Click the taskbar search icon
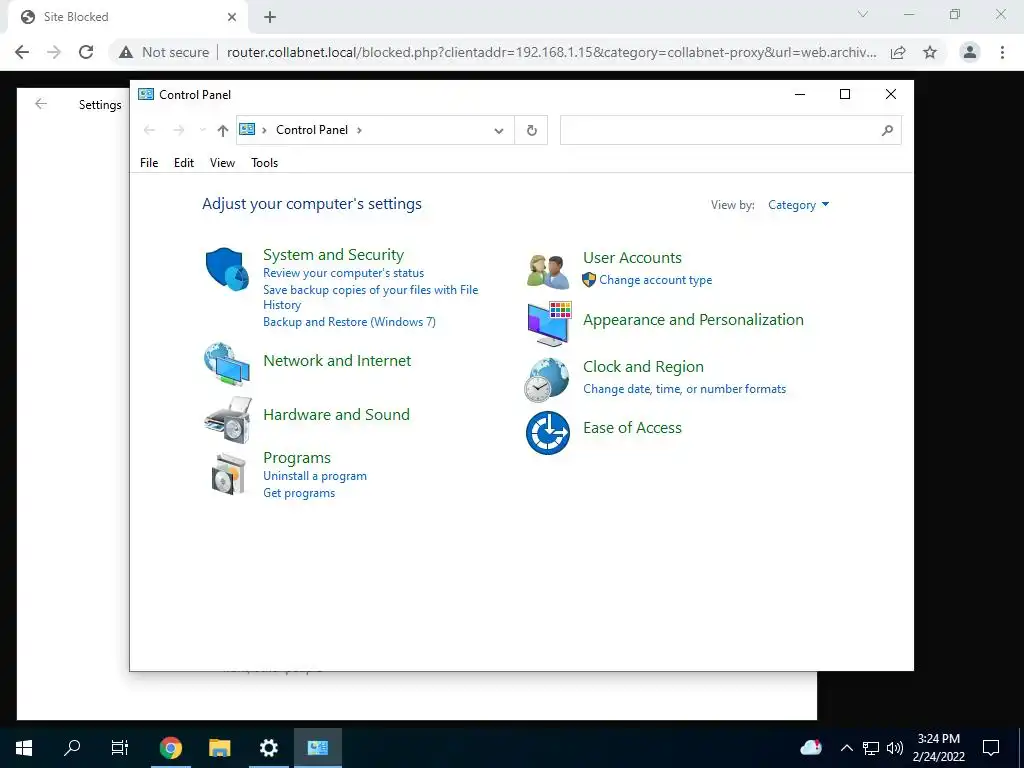The height and width of the screenshot is (768, 1024). pos(72,748)
